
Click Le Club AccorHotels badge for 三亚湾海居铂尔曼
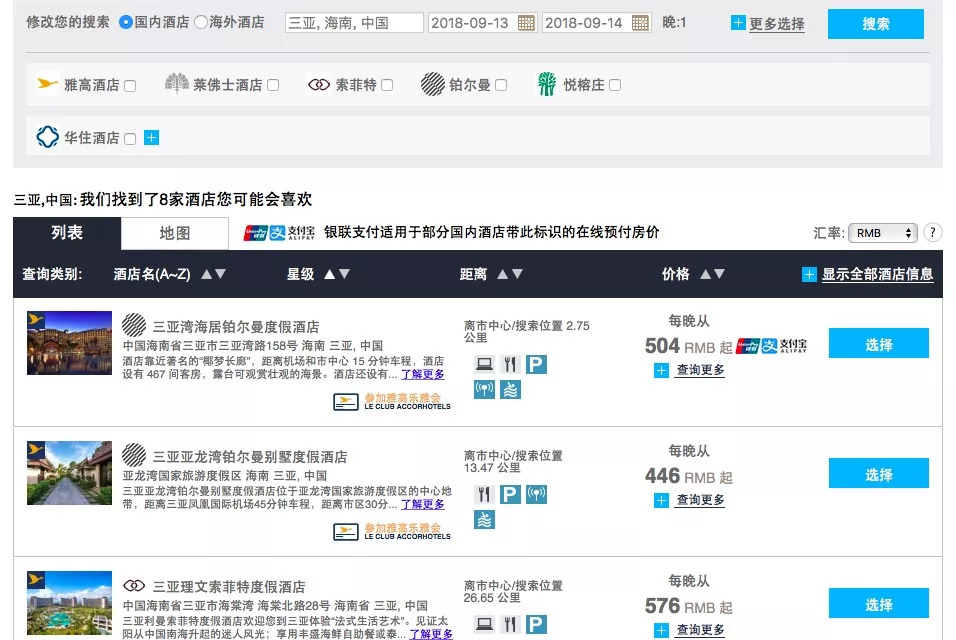[x=392, y=402]
